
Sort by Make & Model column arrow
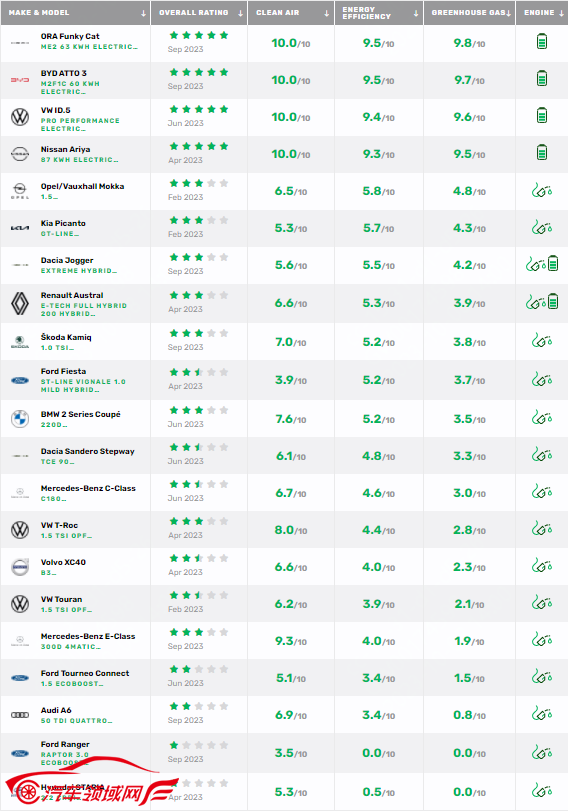click(x=143, y=13)
